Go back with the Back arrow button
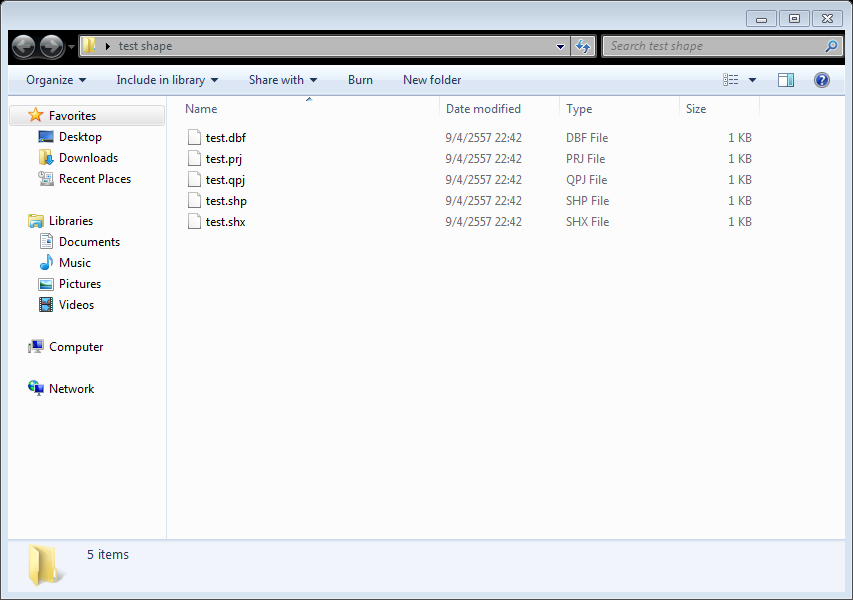The height and width of the screenshot is (600, 853). pyautogui.click(x=23, y=47)
